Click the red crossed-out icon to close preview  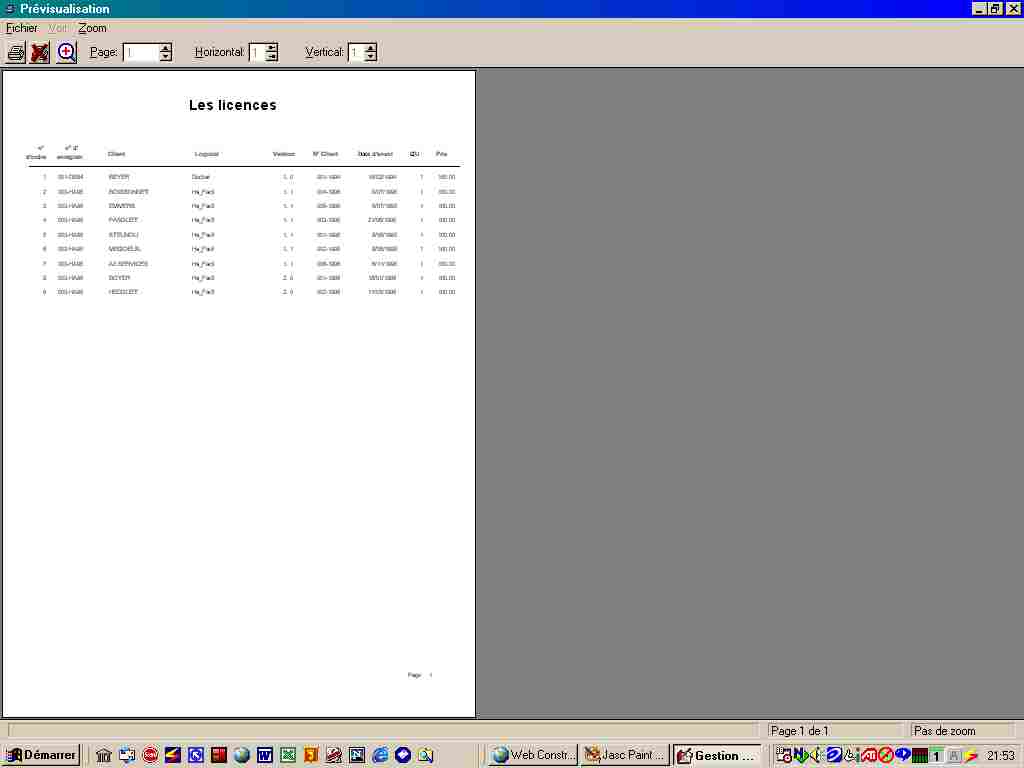40,52
